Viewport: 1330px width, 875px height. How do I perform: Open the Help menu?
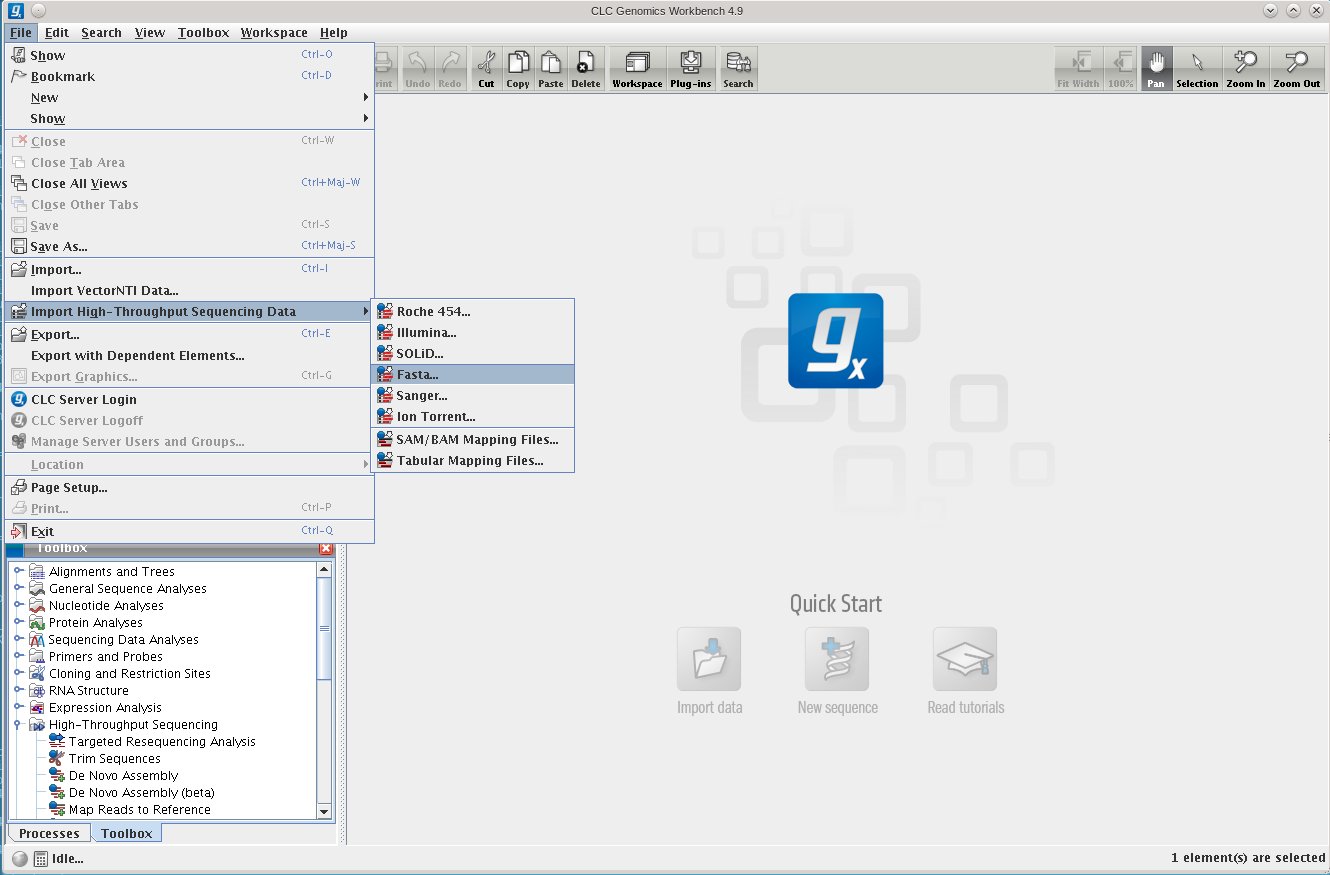click(334, 32)
